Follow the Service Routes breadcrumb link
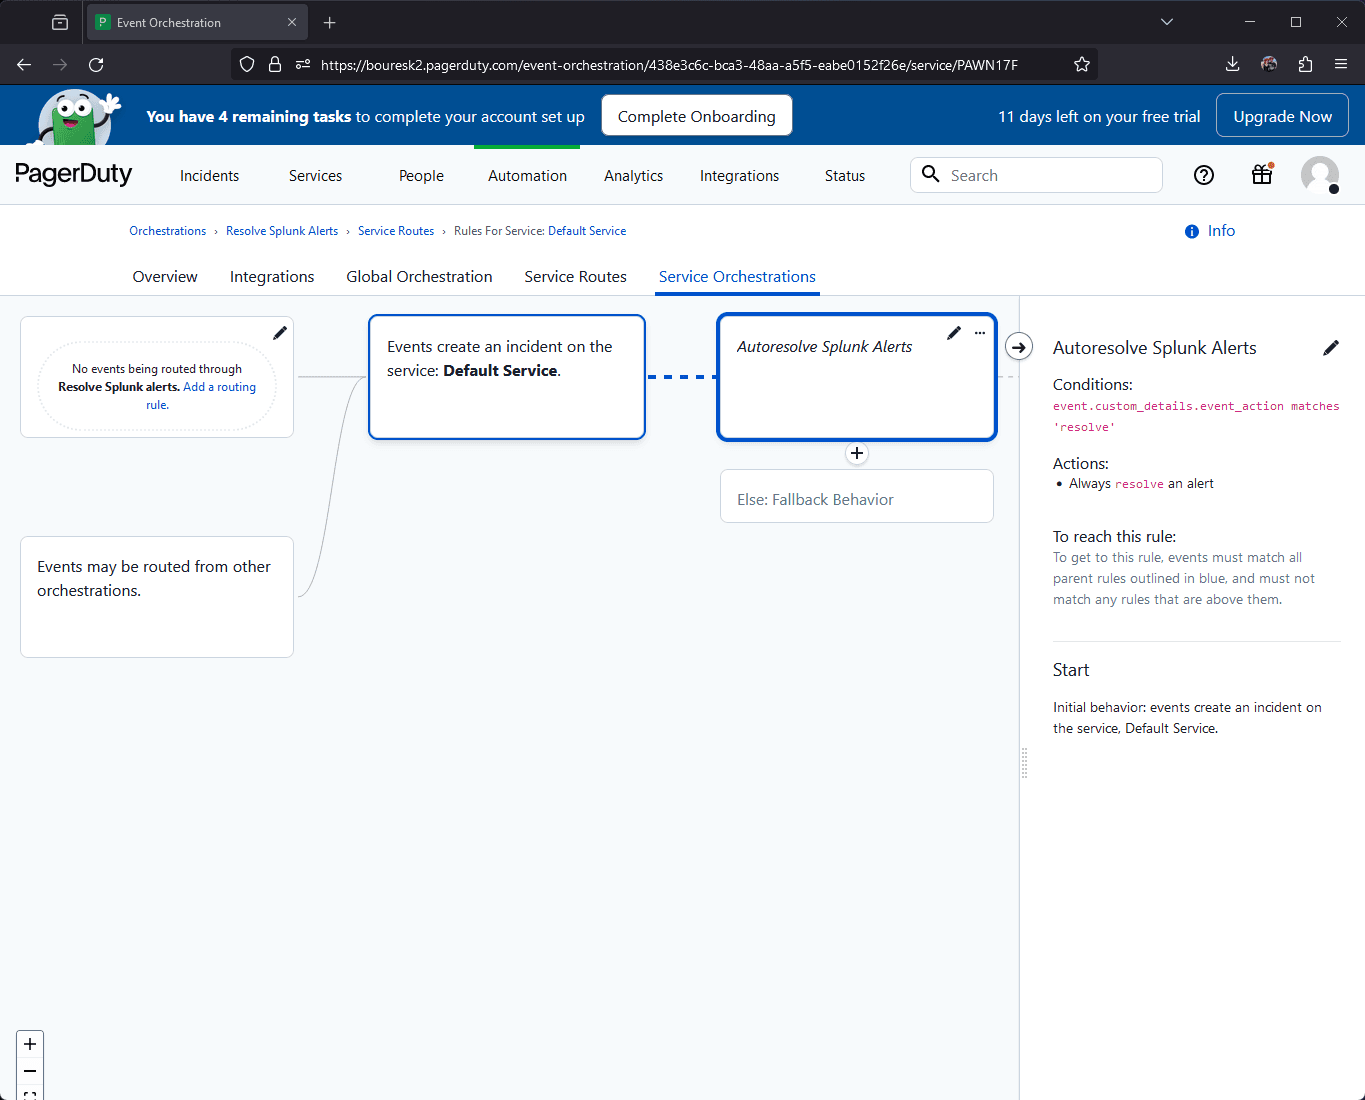The width and height of the screenshot is (1365, 1100). pyautogui.click(x=396, y=231)
